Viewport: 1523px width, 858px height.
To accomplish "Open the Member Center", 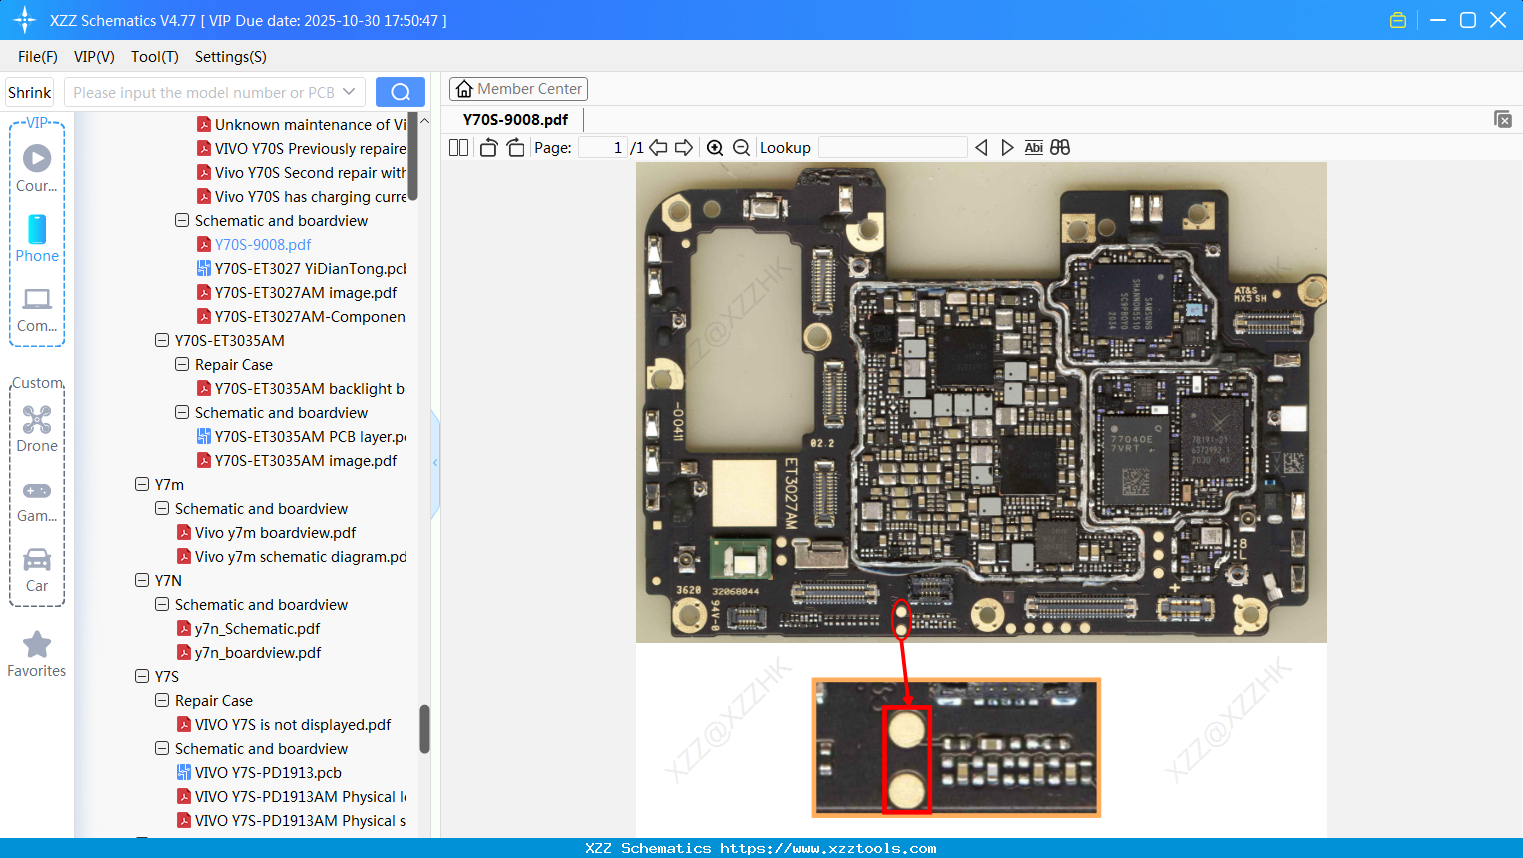I will [x=518, y=89].
